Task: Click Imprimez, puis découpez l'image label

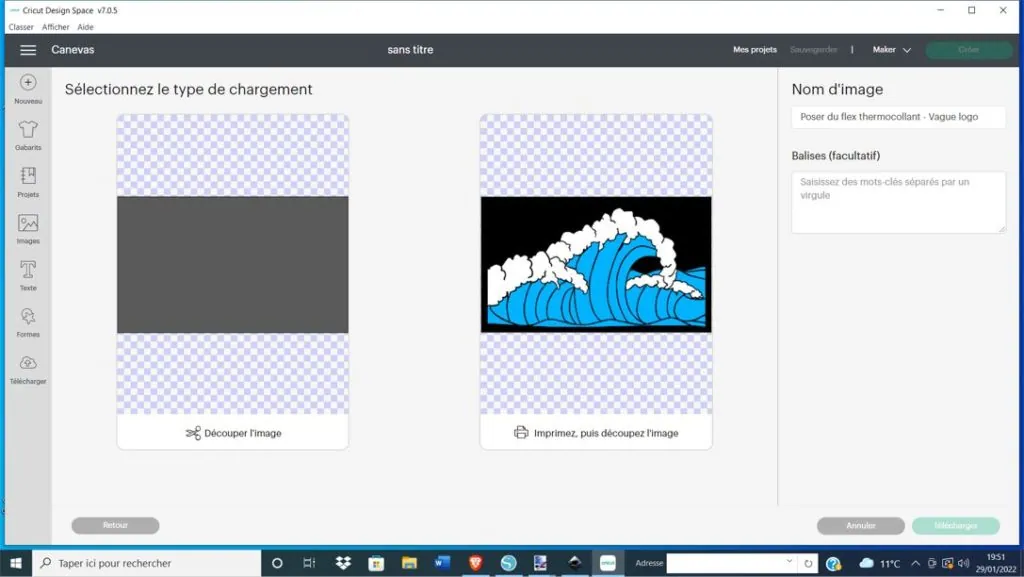Action: [x=606, y=433]
